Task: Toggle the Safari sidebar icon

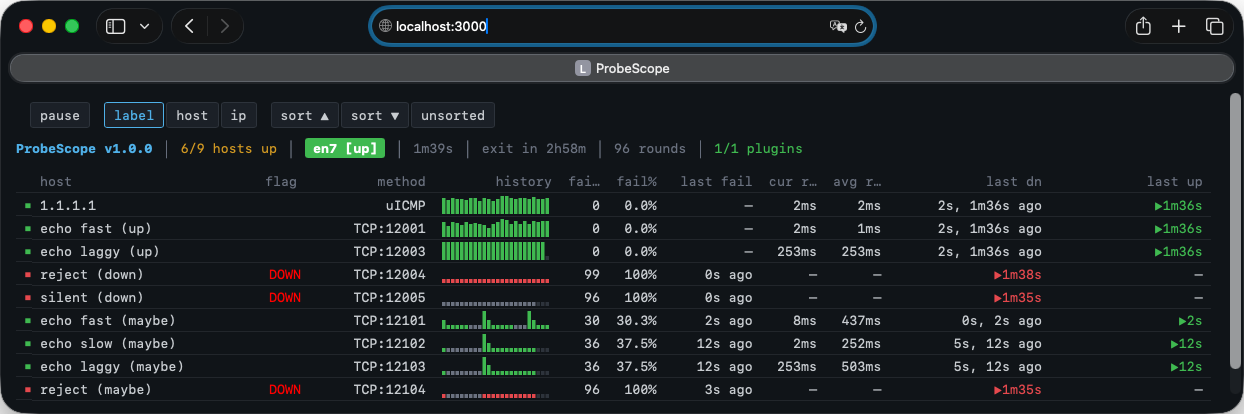Action: (116, 27)
